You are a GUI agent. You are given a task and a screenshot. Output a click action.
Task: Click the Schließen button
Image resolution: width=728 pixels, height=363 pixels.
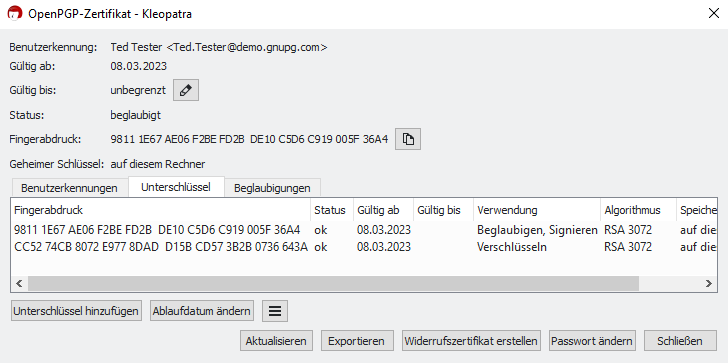(680, 341)
